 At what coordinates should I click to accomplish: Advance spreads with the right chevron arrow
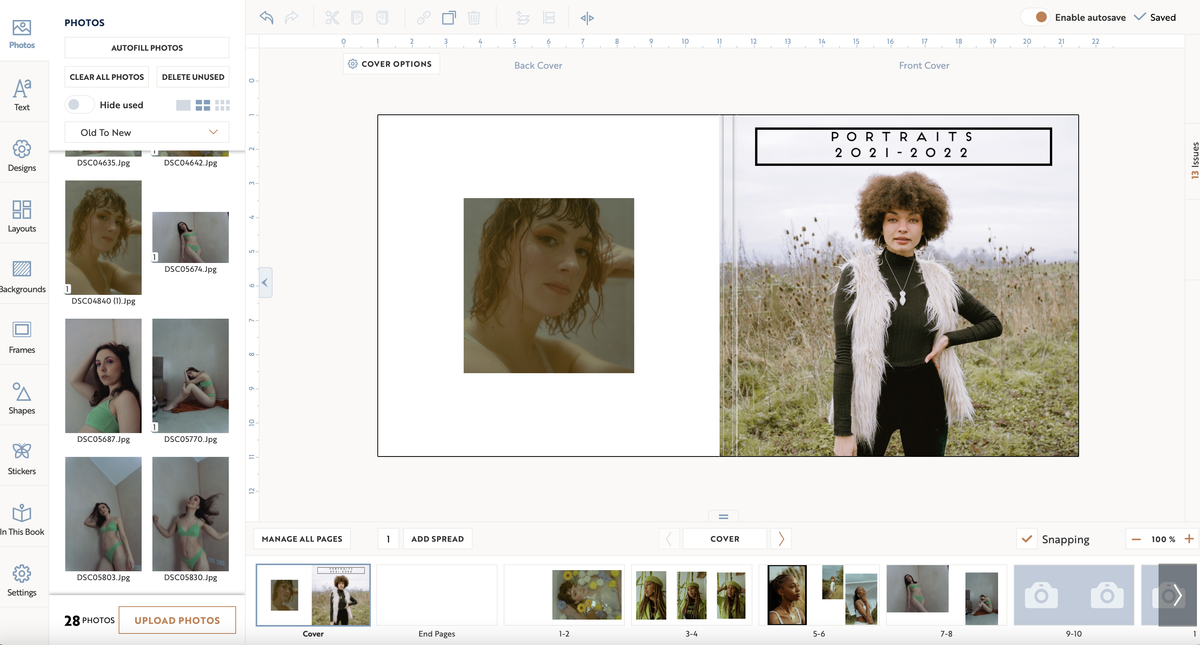coord(780,538)
